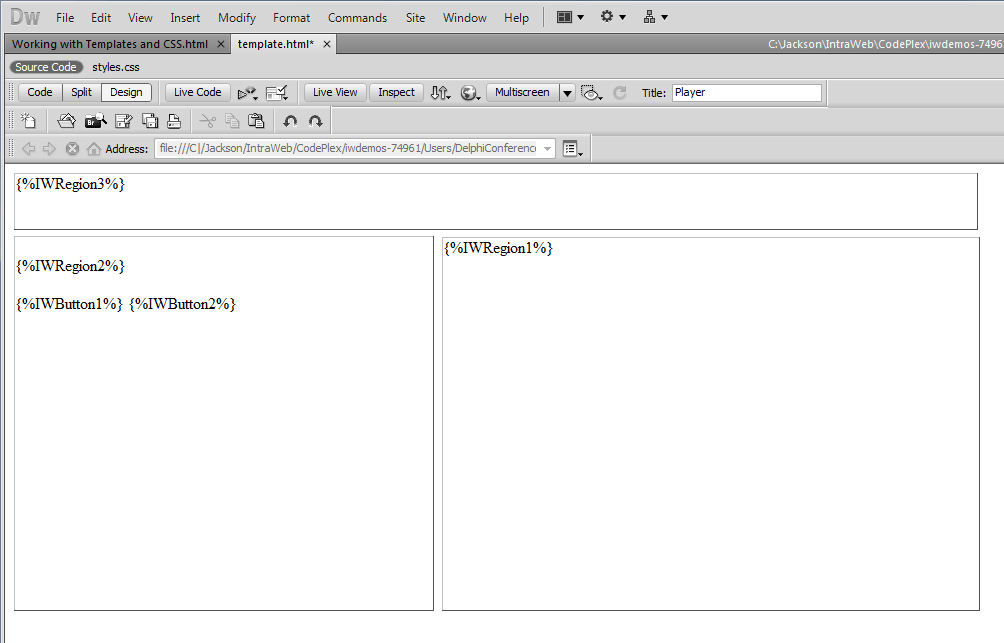Image resolution: width=1004 pixels, height=643 pixels.
Task: Select the Print Code icon
Action: 174,120
